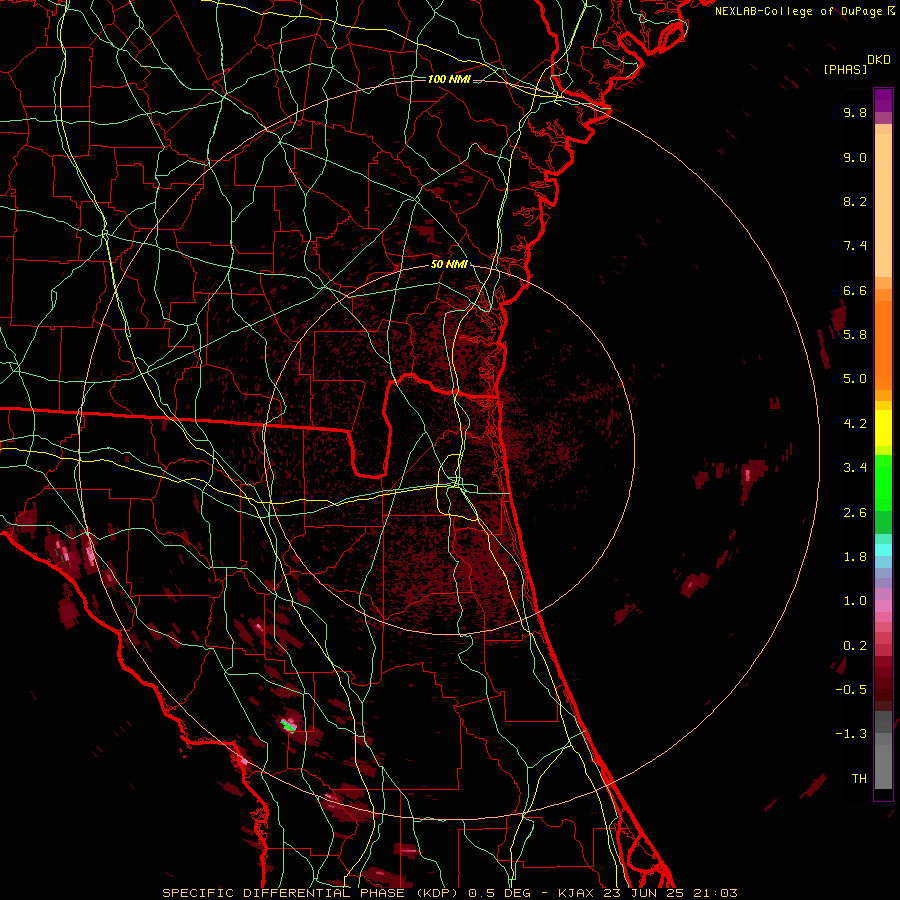Click the NEXLAB-College of DuPage header text
This screenshot has height=900, width=900.
point(798,11)
